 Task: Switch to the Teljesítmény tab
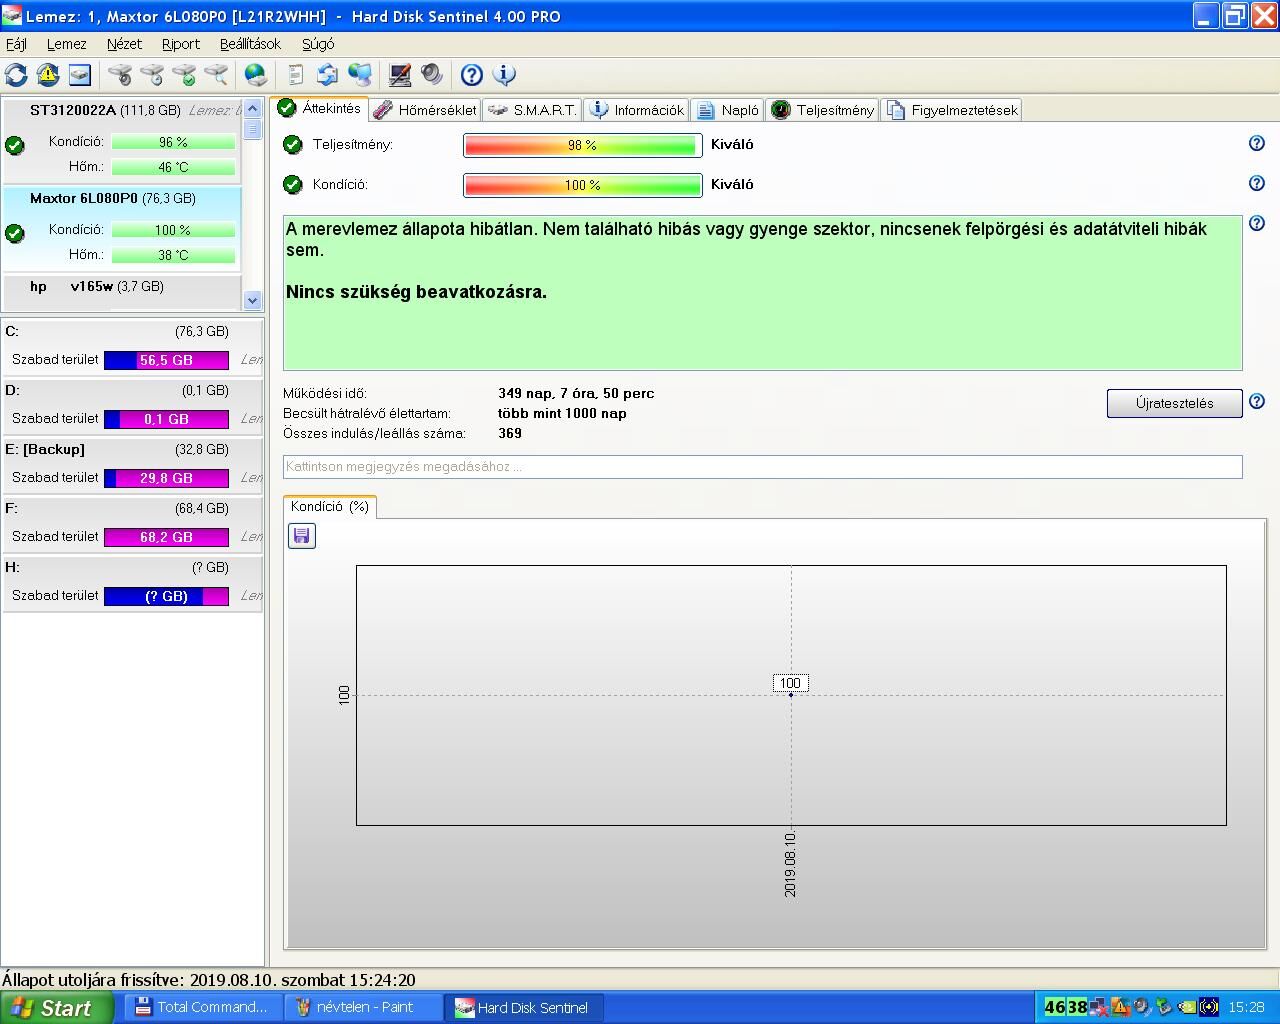pos(823,110)
